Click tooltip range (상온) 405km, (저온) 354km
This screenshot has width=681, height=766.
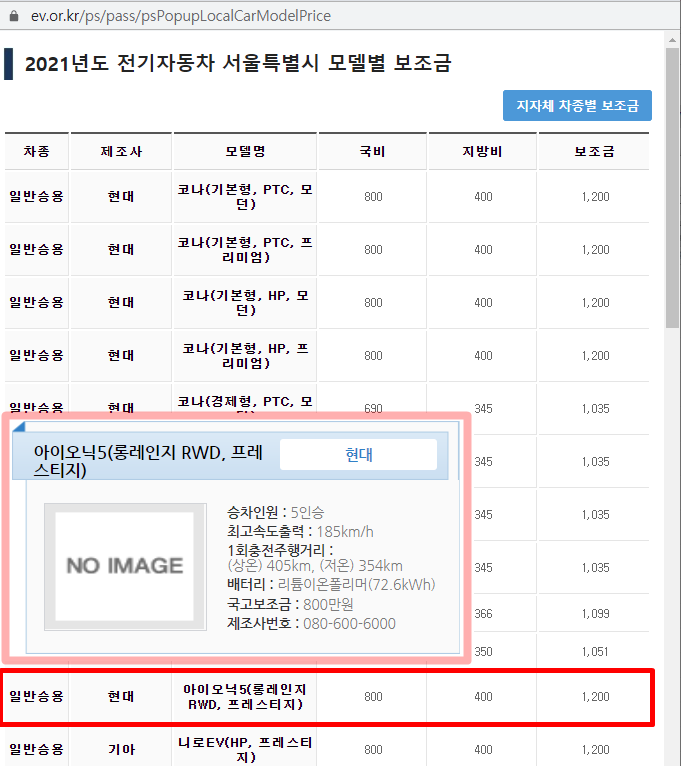tap(315, 566)
